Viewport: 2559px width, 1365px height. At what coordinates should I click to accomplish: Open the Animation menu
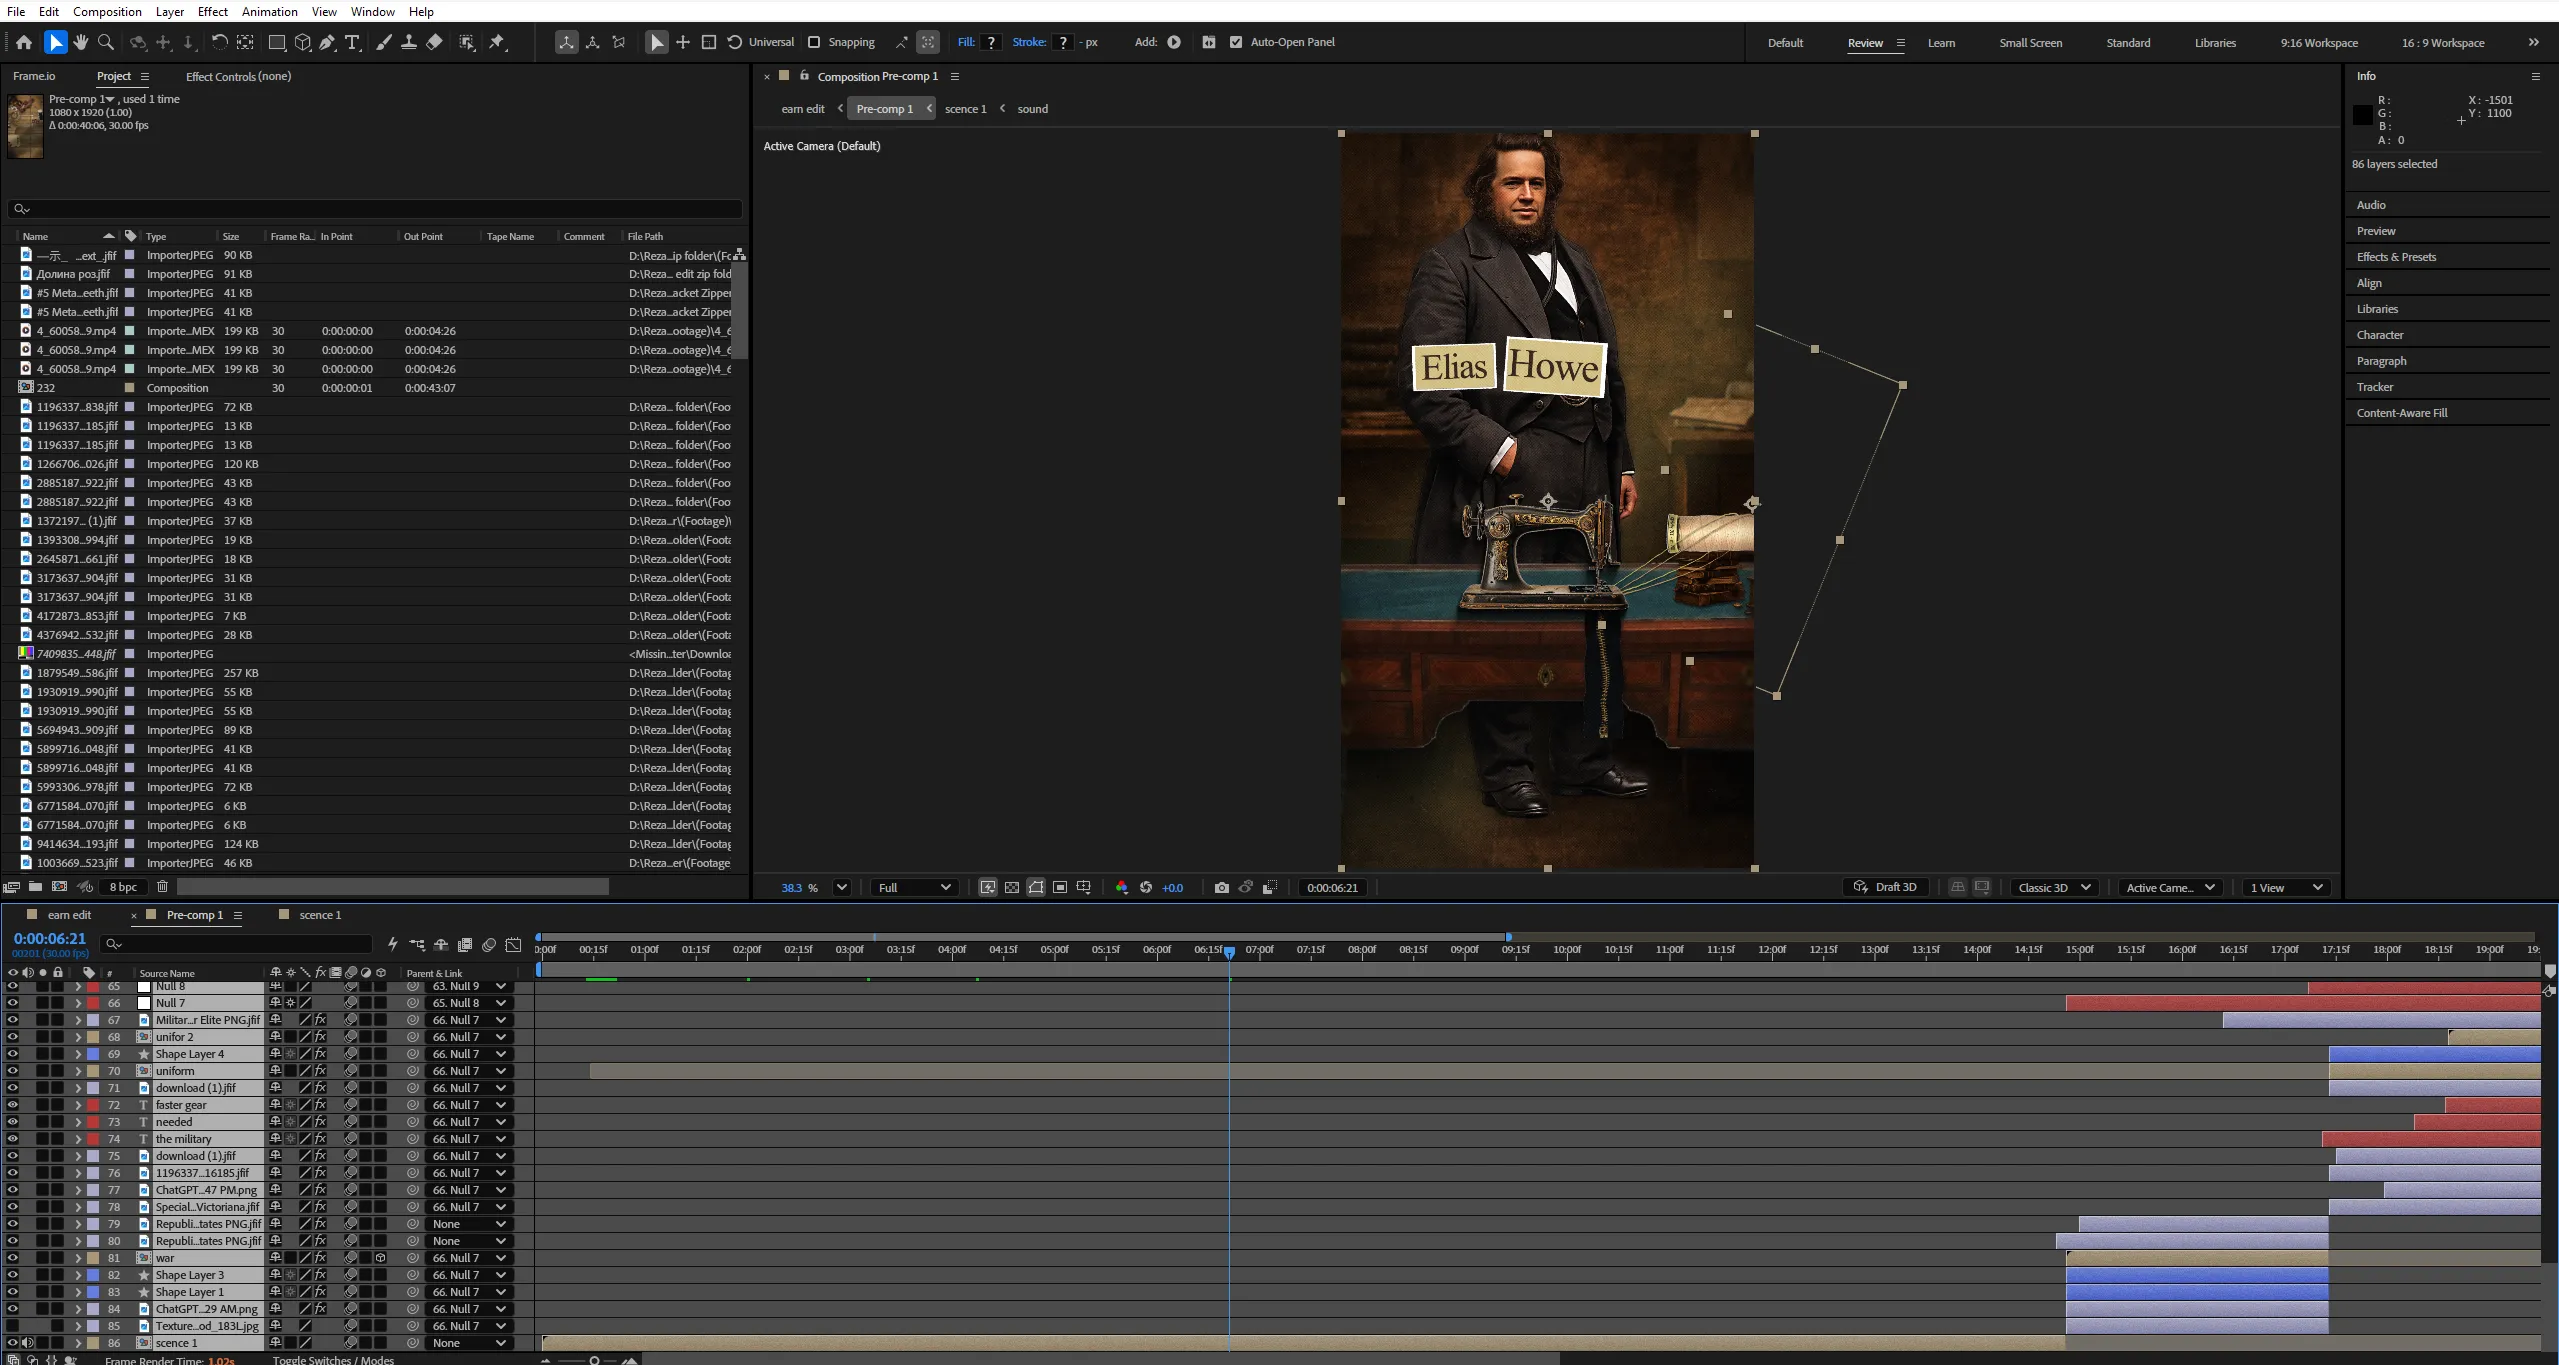click(x=269, y=11)
